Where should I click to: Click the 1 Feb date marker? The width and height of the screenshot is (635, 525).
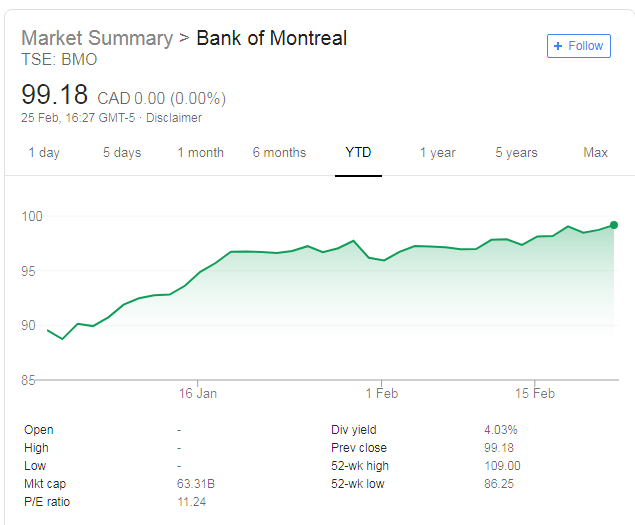click(x=380, y=393)
